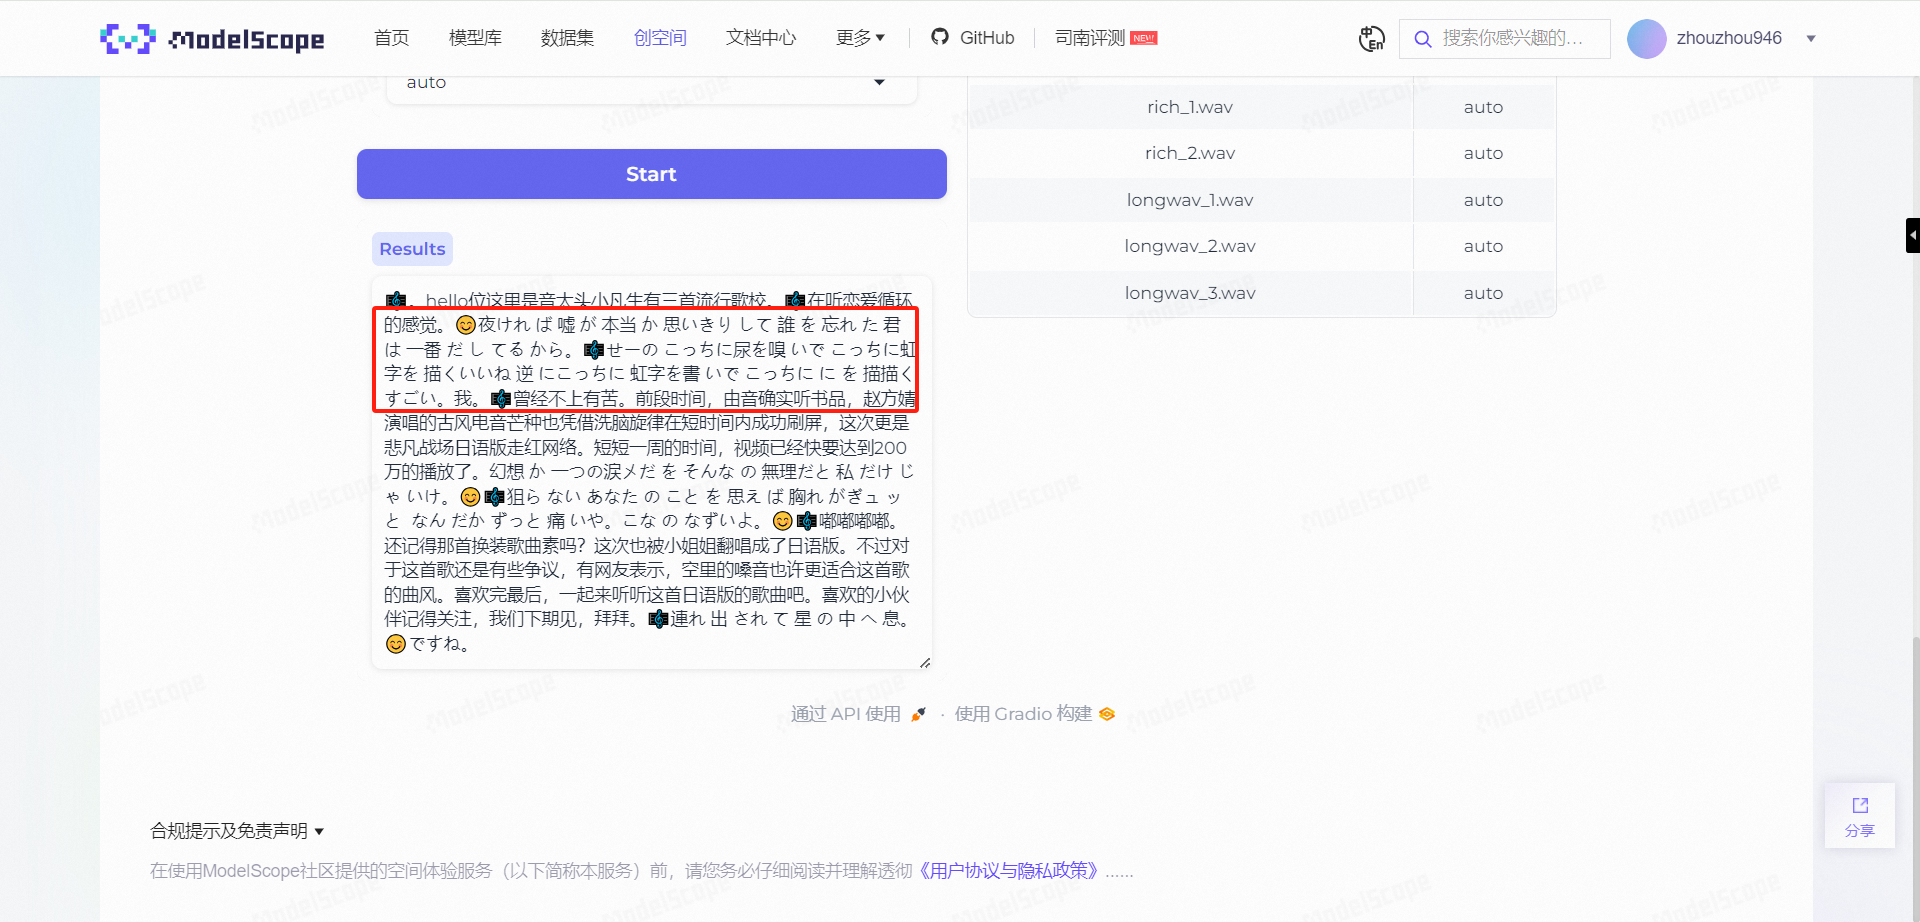Viewport: 1920px width, 922px height.
Task: Switch to the 创空间 section
Action: pos(660,37)
